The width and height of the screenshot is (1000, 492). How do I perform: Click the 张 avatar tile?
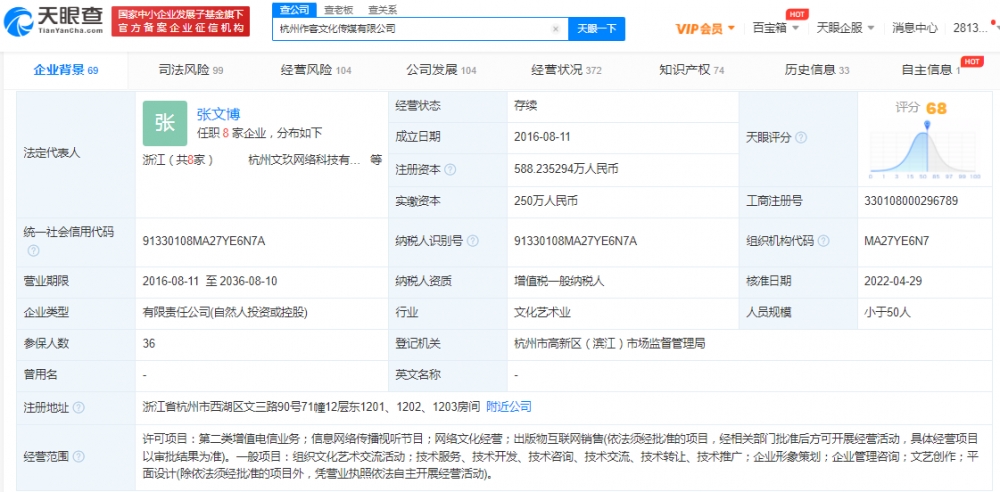point(165,123)
